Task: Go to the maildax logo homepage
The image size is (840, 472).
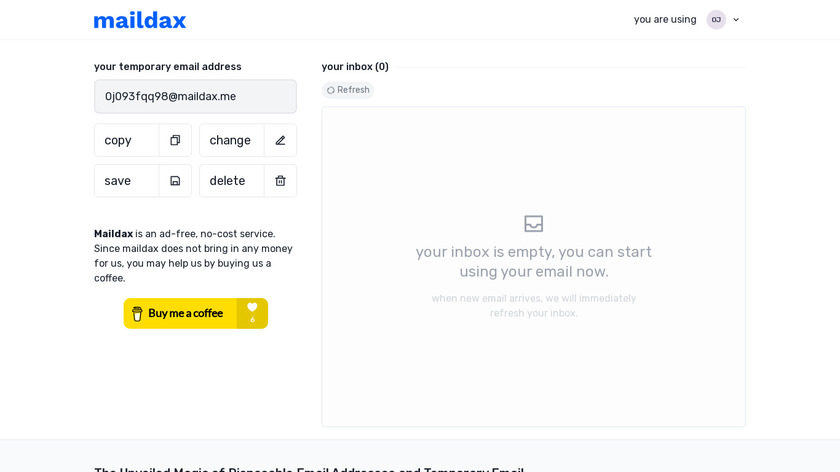Action: 140,20
